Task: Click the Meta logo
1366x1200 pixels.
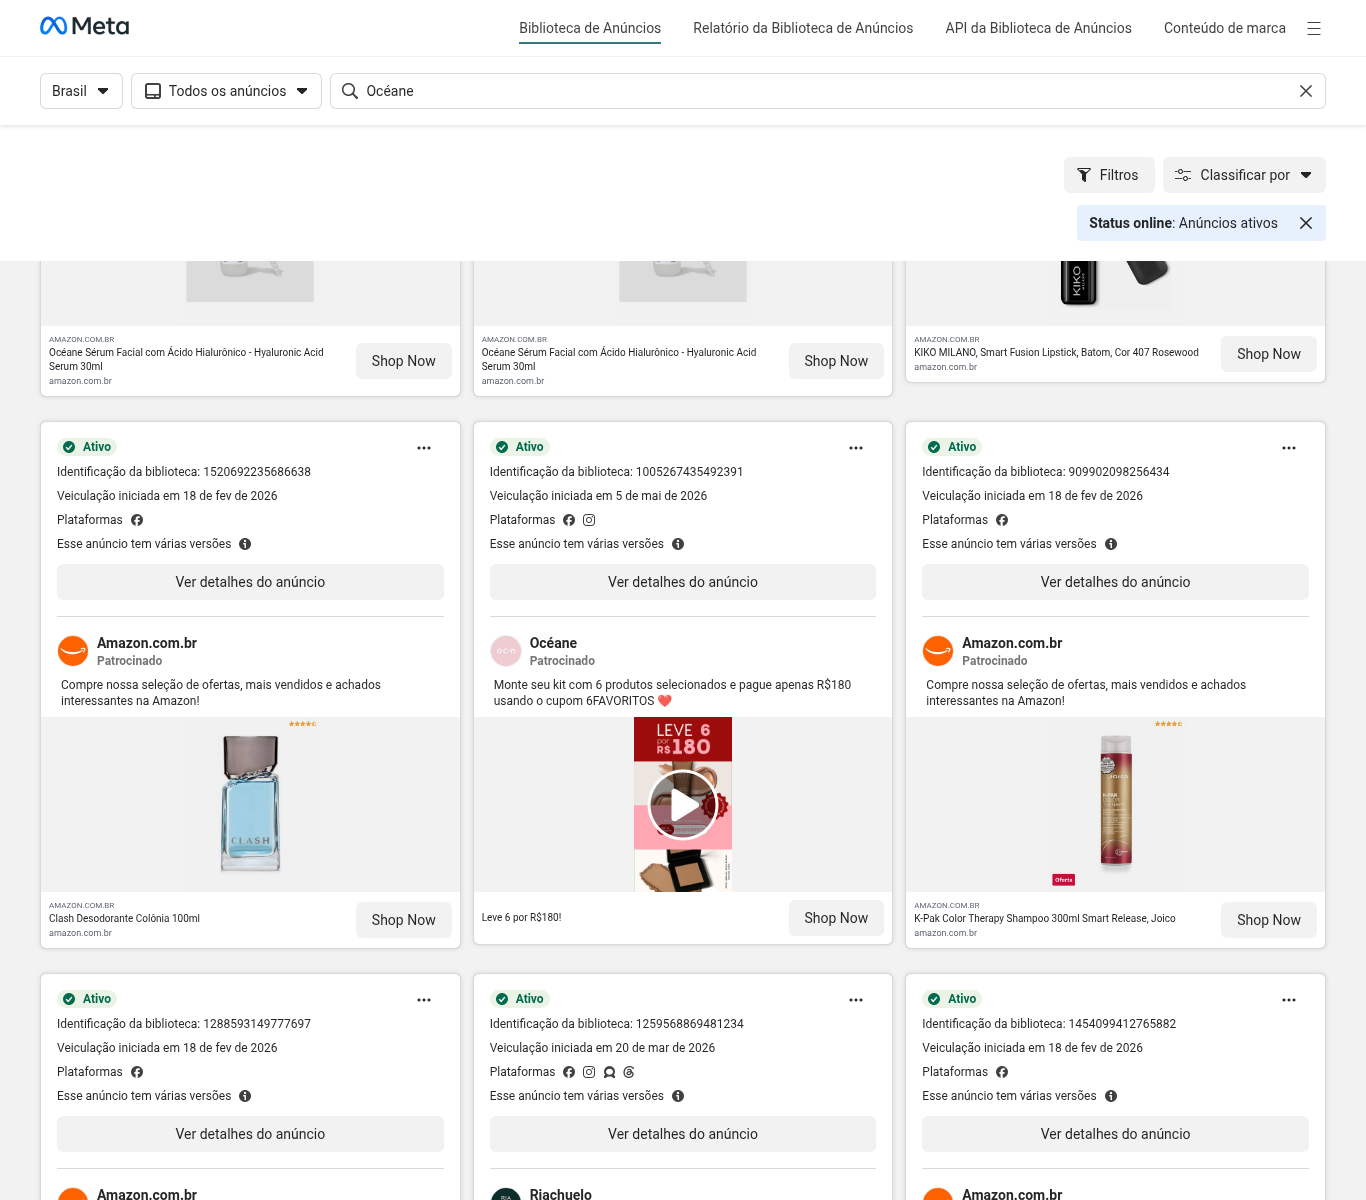Action: point(85,26)
